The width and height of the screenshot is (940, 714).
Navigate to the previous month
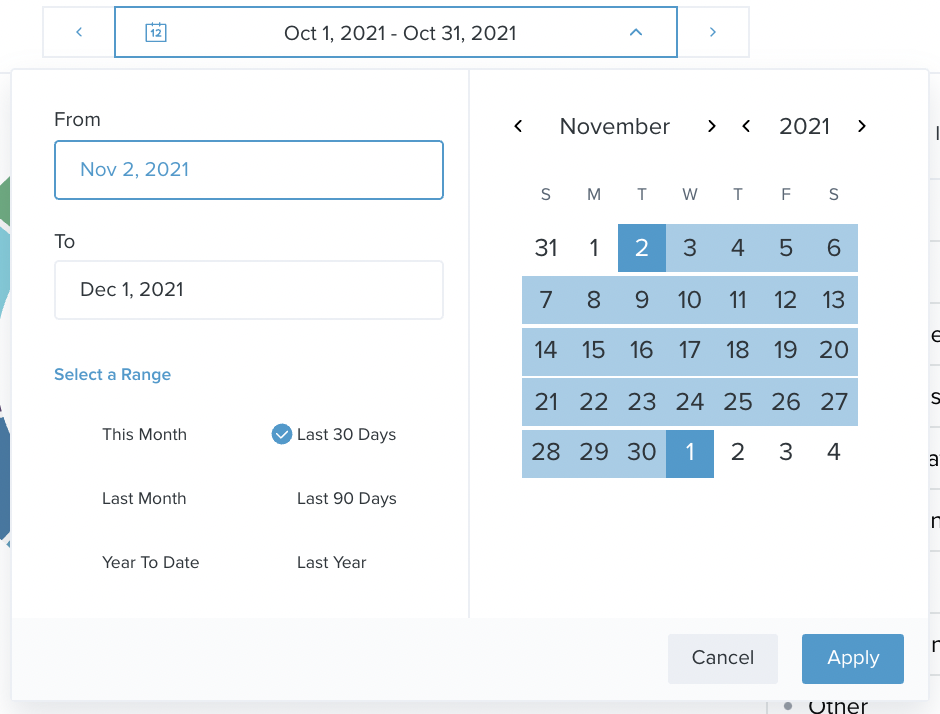coord(518,126)
